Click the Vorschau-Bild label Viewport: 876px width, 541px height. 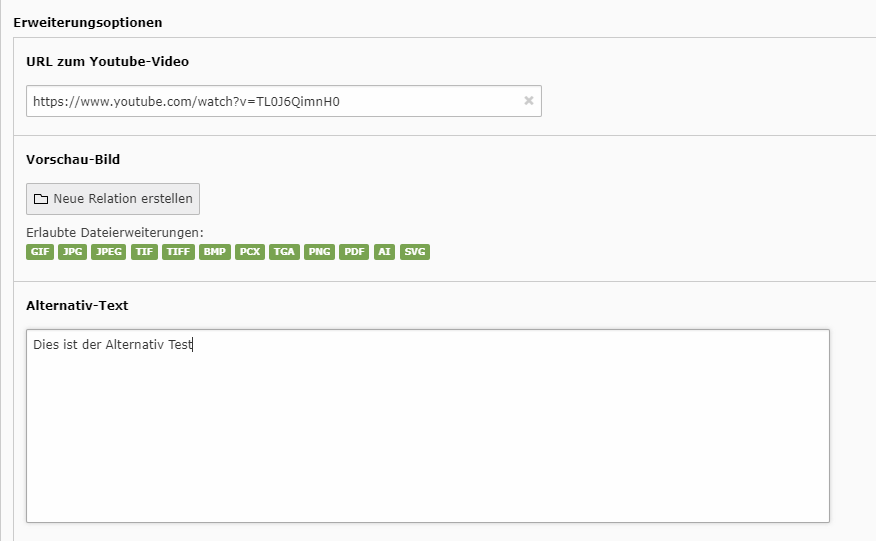pos(73,160)
